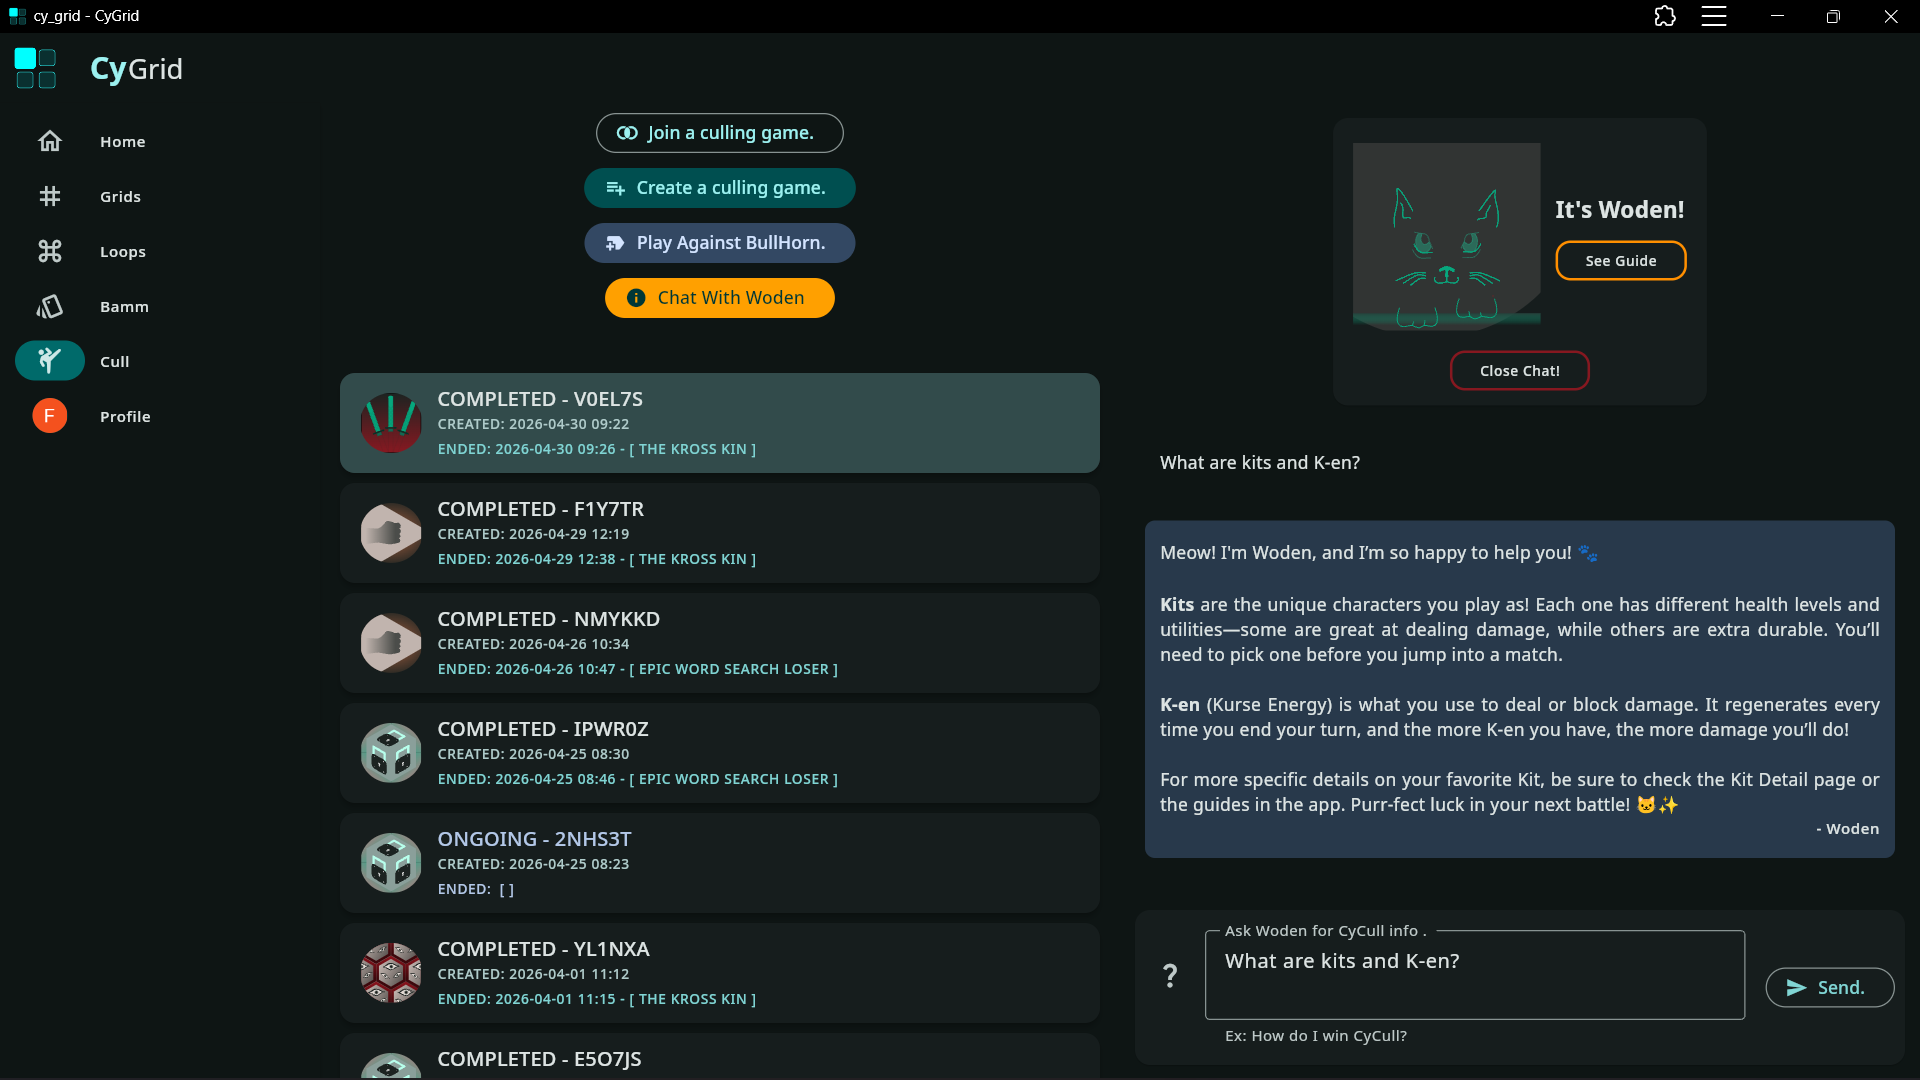Click Join a culling game button
The image size is (1920, 1080).
720,133
